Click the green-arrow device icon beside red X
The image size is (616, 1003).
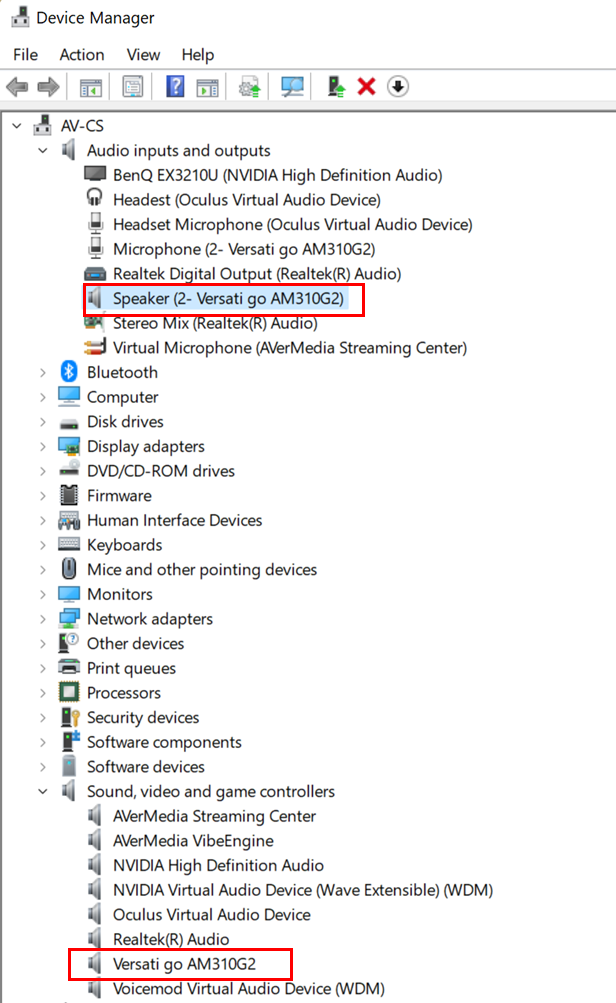tap(337, 87)
